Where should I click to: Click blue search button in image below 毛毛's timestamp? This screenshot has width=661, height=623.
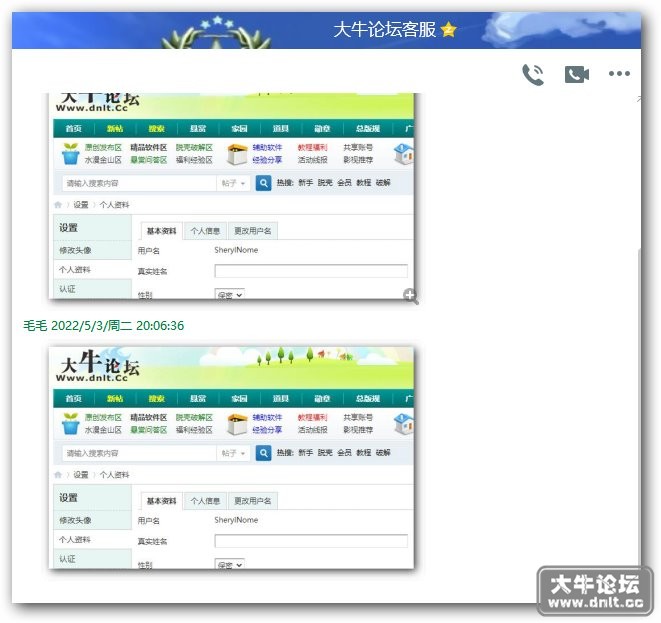point(263,453)
